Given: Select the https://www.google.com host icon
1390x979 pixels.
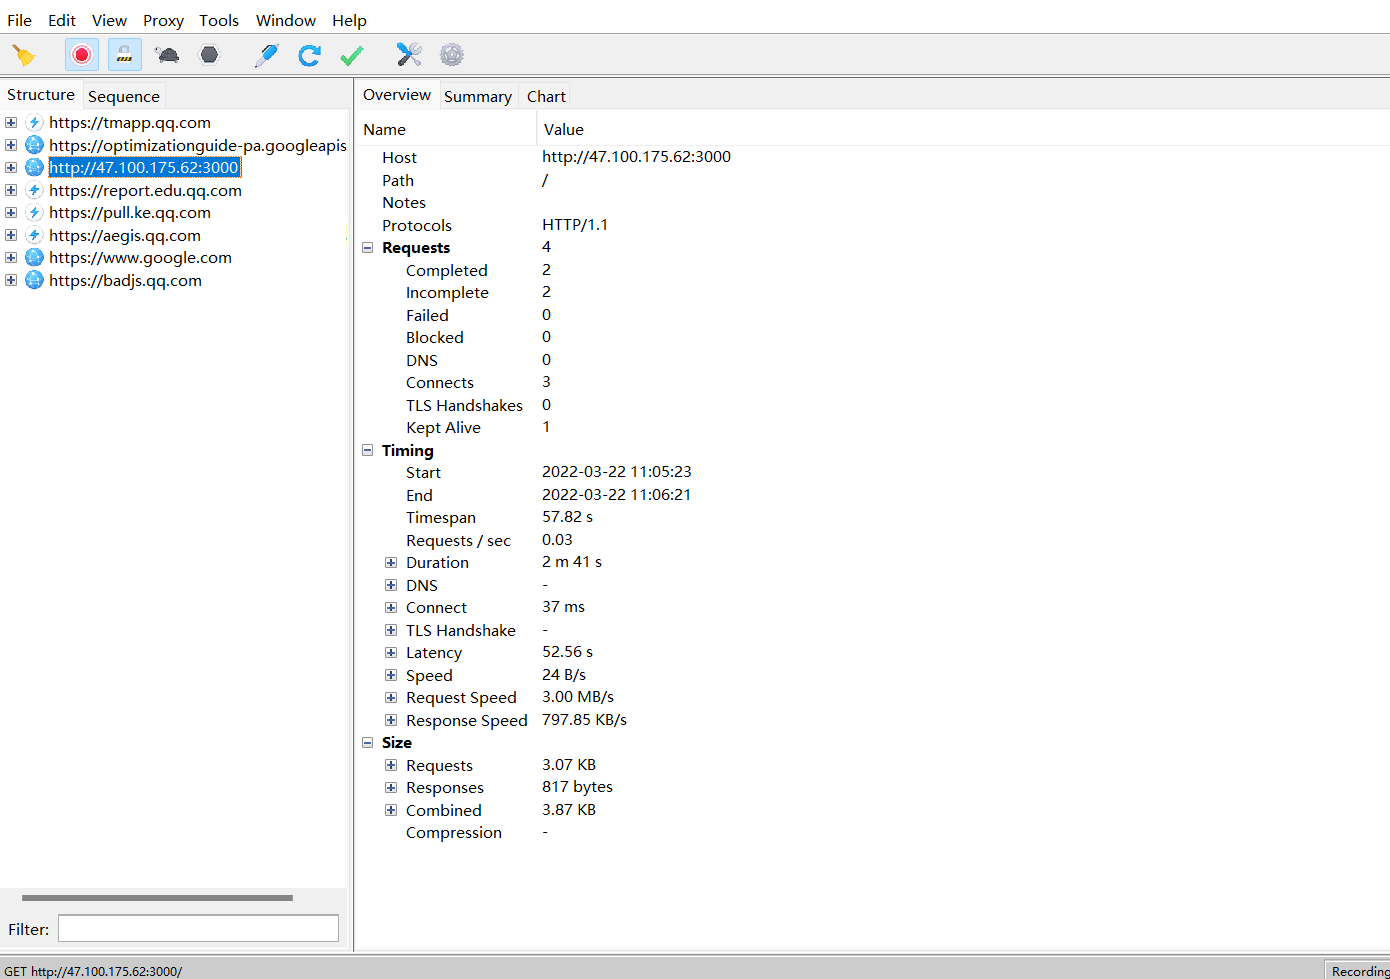Looking at the screenshot, I should coord(34,258).
